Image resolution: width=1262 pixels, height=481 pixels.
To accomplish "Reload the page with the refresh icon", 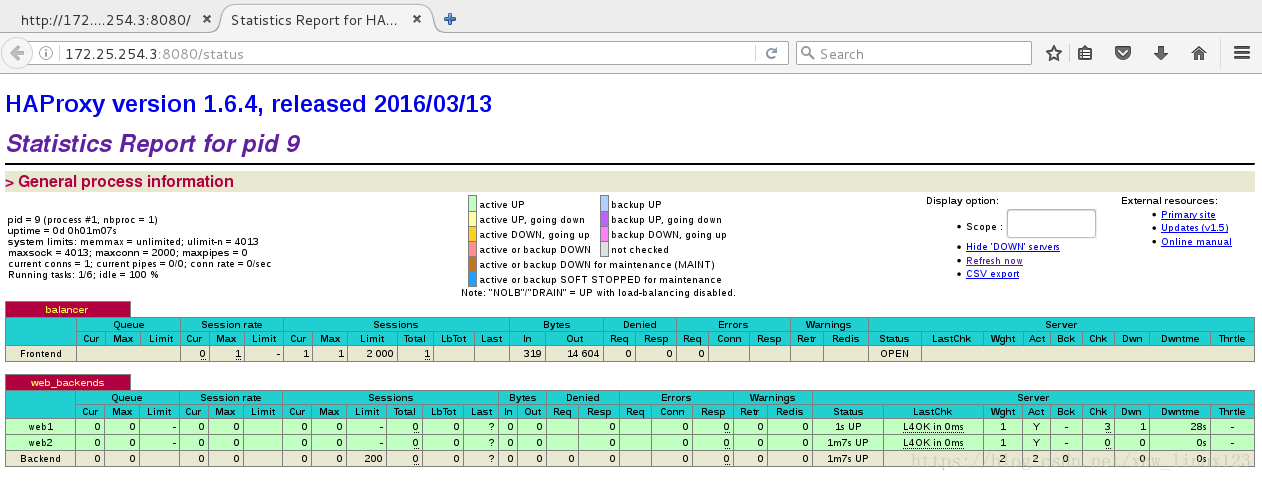I will [771, 54].
